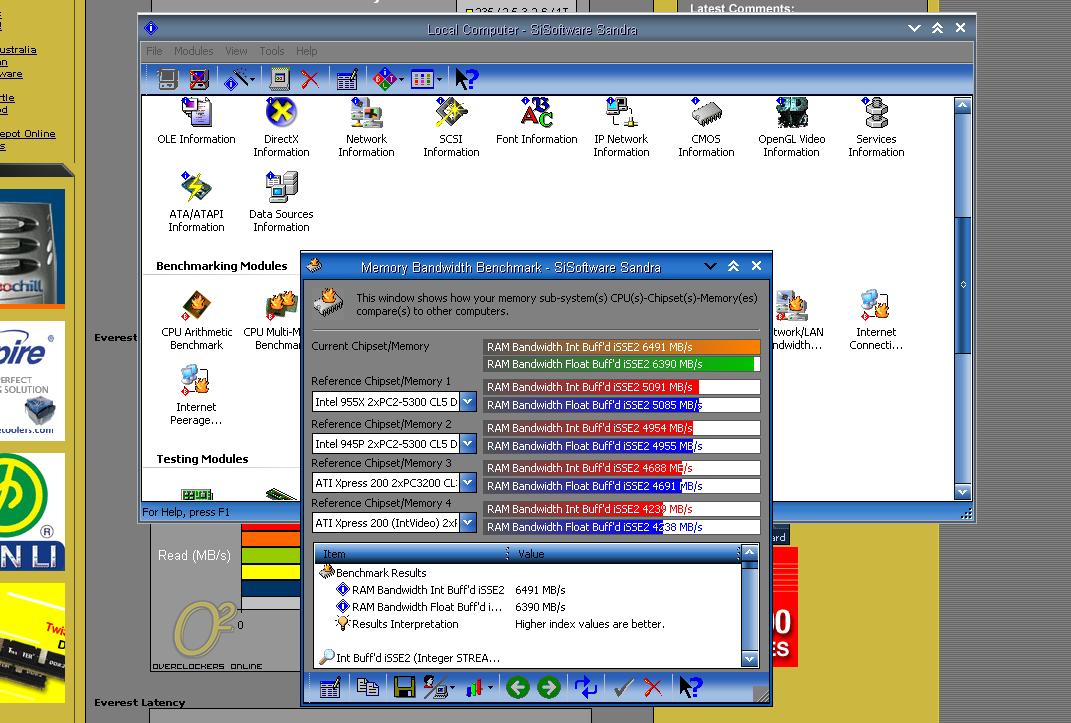The height and width of the screenshot is (723, 1071).
Task: Click the Copy icon in benchmark toolbar
Action: [368, 687]
